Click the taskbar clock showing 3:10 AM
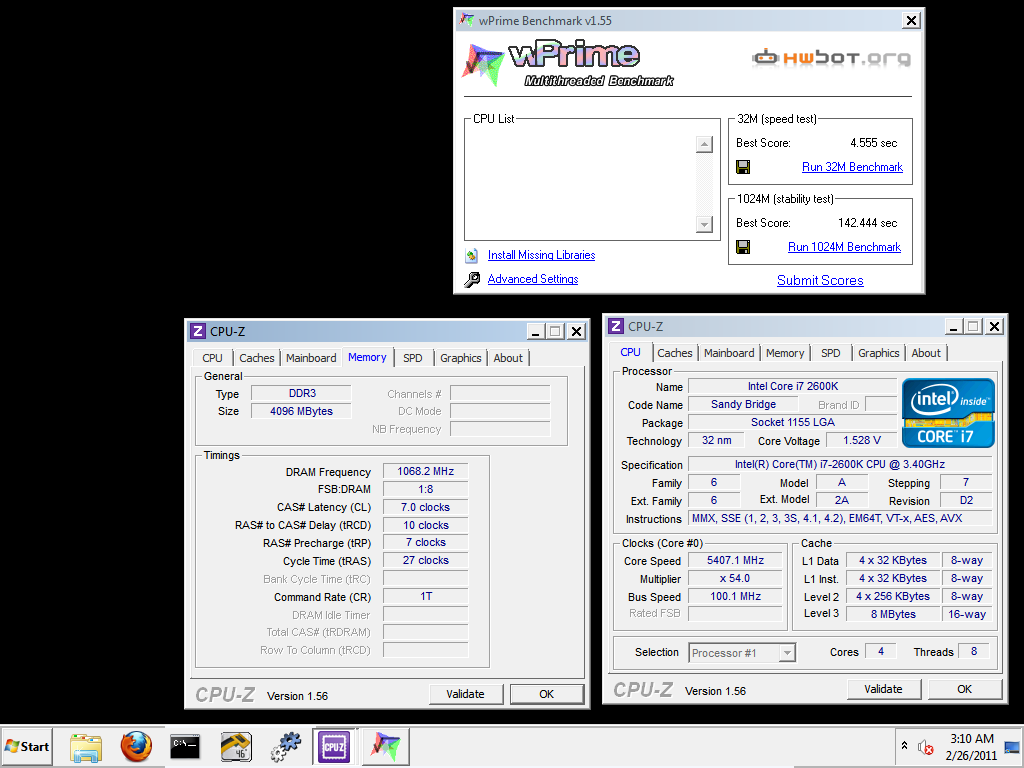1024x768 pixels. tap(972, 739)
